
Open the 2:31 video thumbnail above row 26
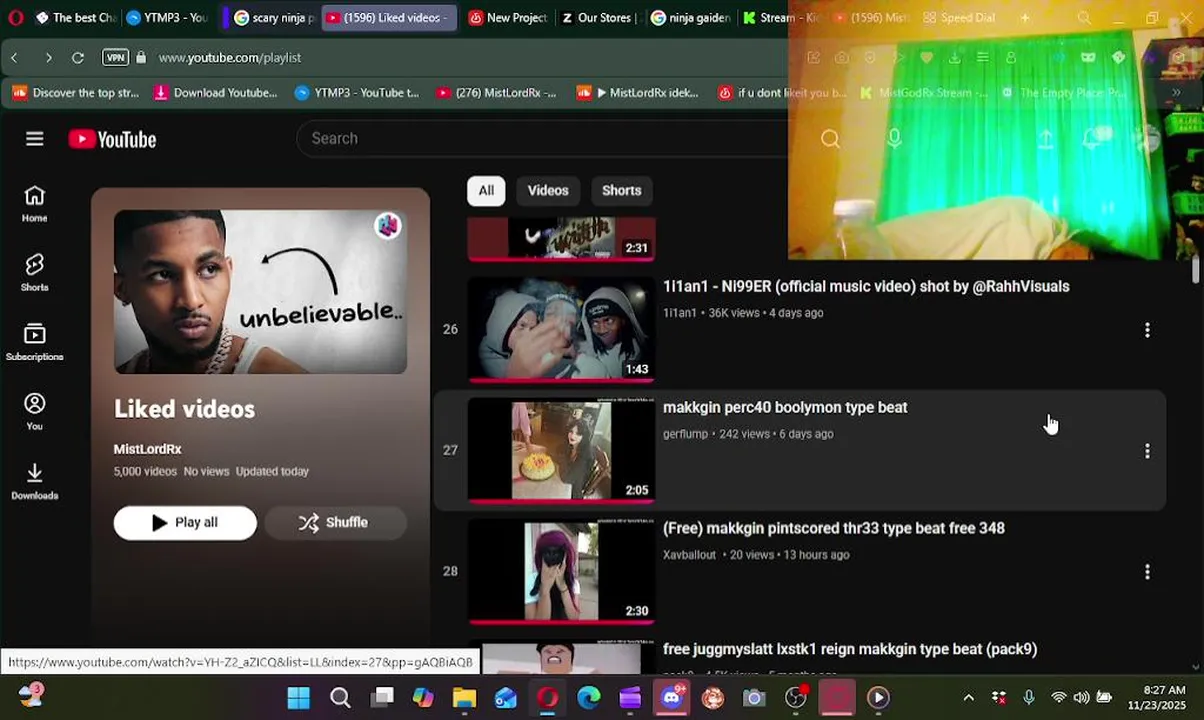tap(561, 239)
